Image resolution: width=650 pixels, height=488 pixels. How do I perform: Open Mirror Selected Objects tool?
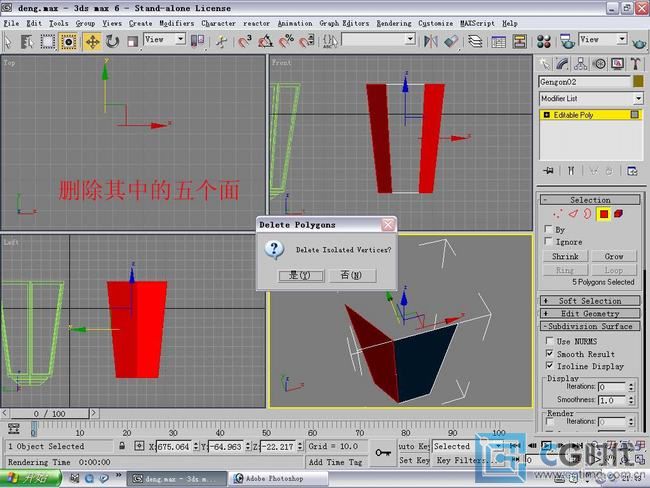tap(431, 41)
